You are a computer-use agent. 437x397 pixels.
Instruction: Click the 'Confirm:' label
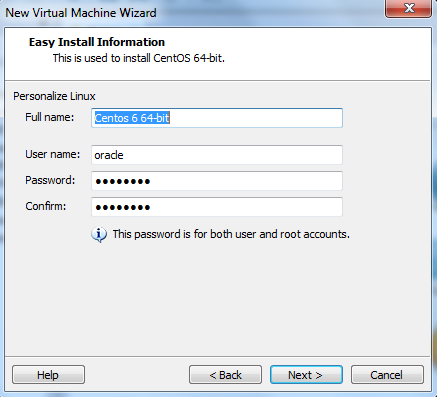tap(46, 206)
